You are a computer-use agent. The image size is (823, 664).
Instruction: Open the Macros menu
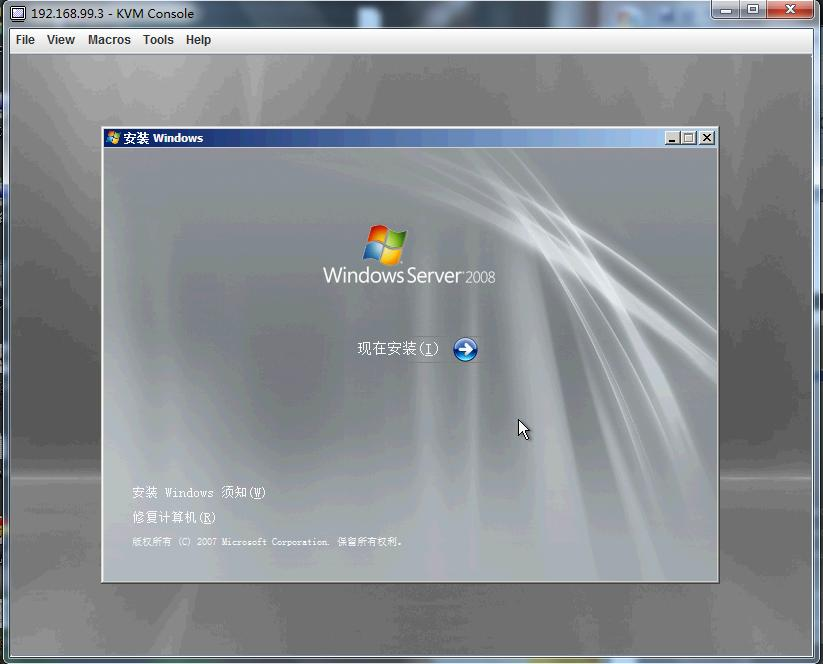[x=108, y=40]
